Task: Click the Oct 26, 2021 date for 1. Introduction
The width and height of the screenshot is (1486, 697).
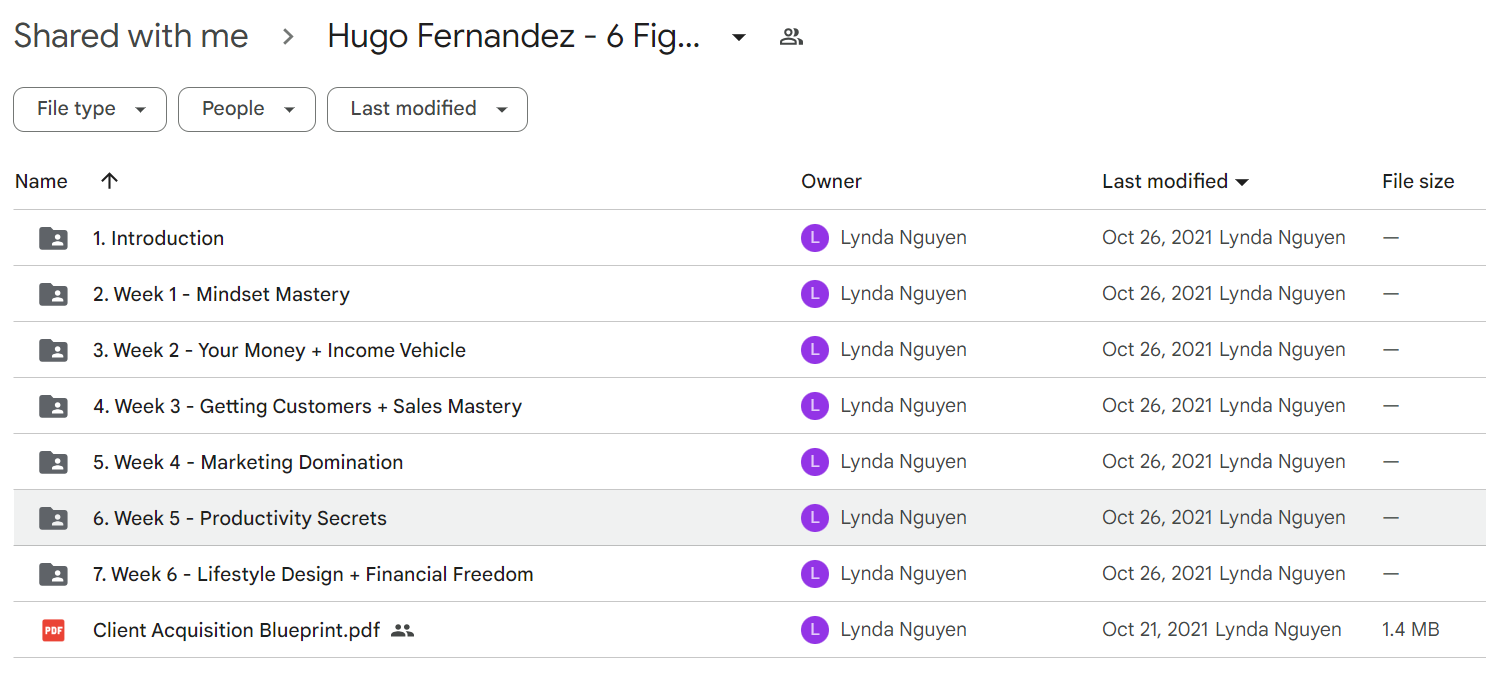Action: (x=1157, y=238)
